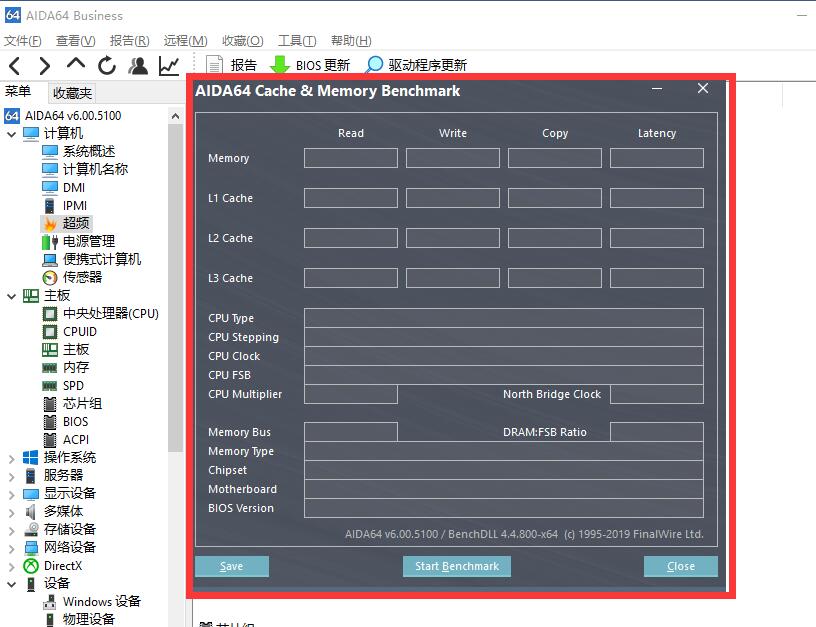Click the Memory Read result field
The width and height of the screenshot is (816, 627).
click(x=351, y=158)
